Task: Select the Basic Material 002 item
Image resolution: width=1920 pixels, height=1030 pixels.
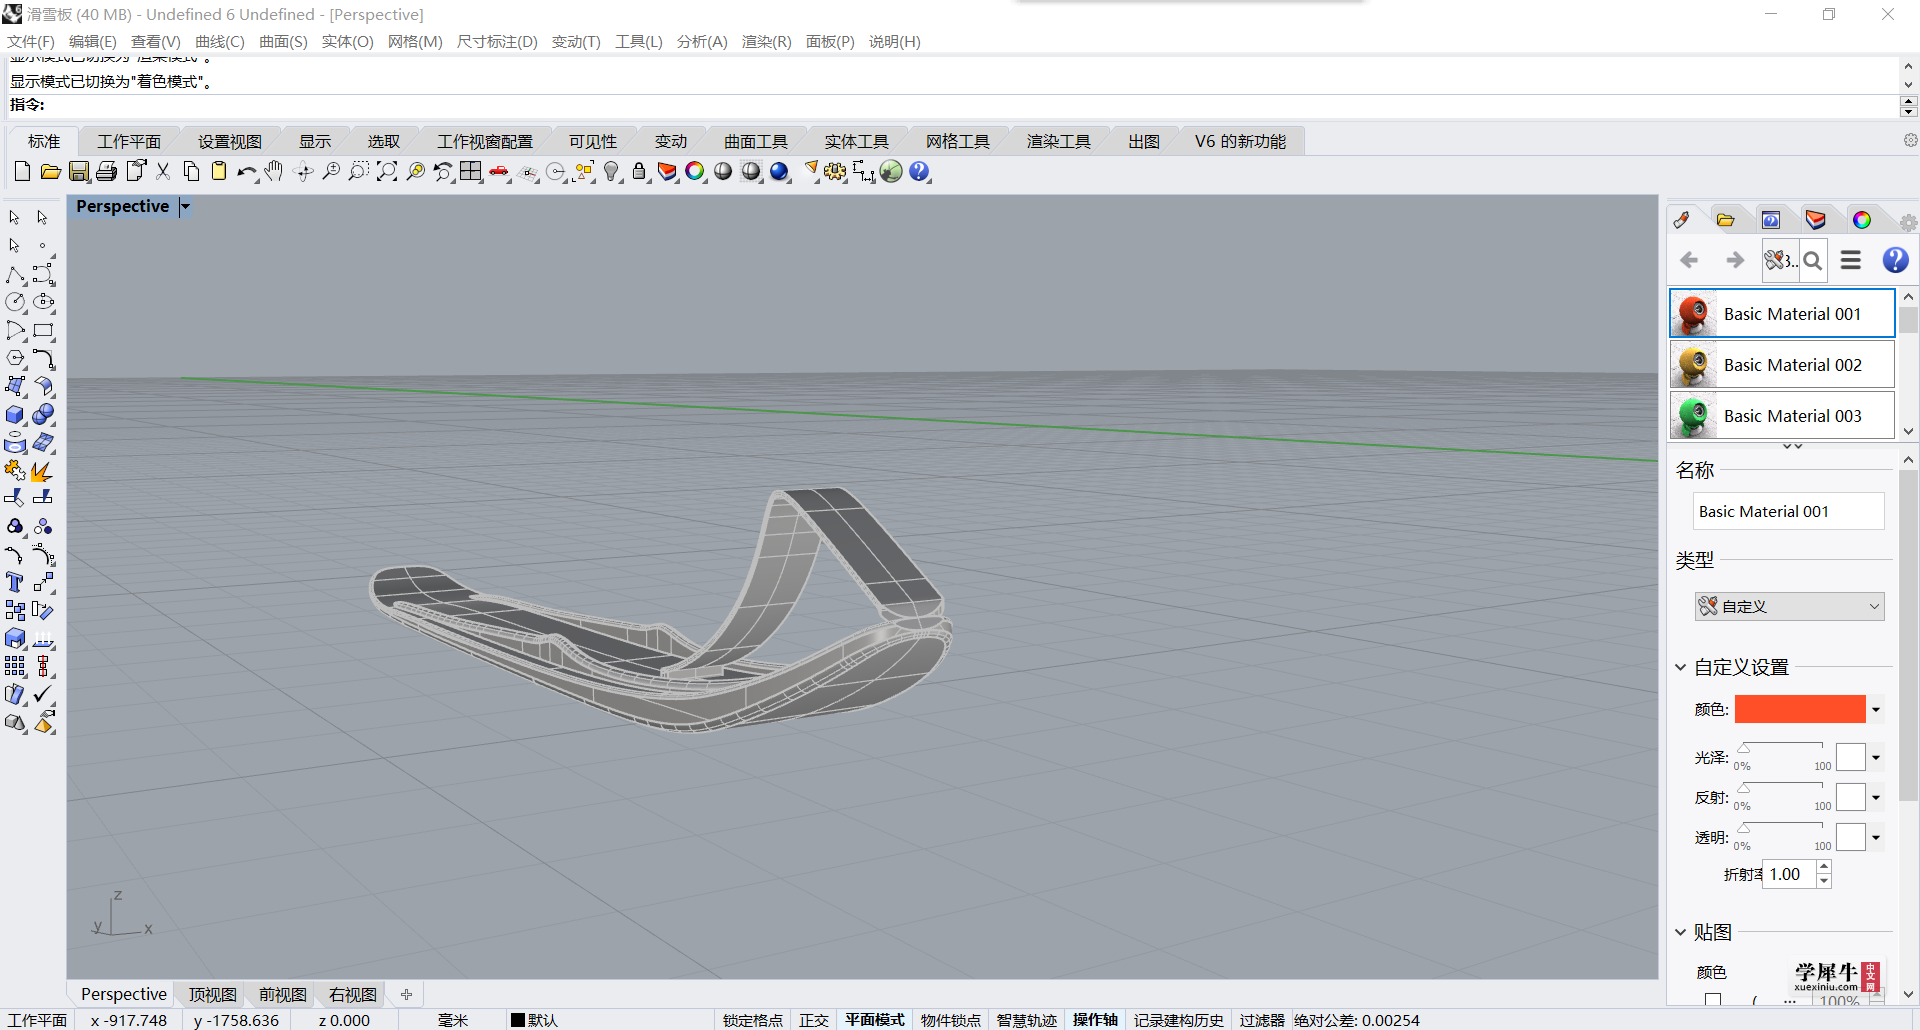Action: pos(1782,365)
